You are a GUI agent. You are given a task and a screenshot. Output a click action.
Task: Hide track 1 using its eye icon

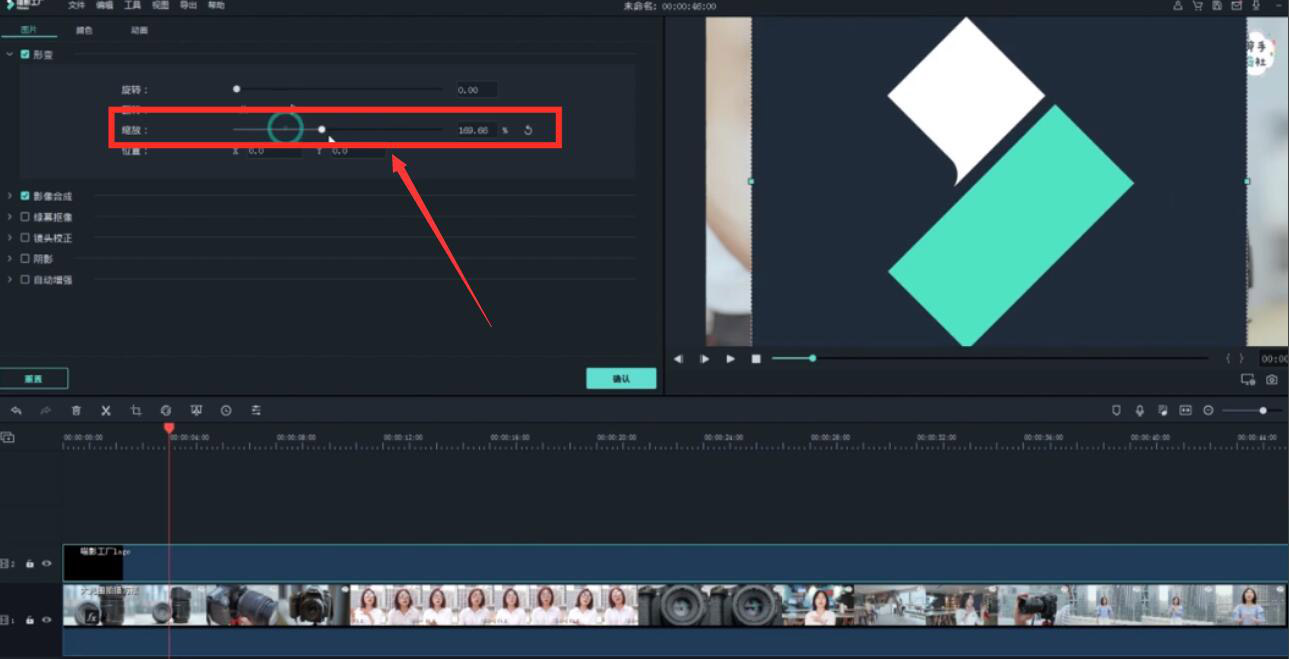pos(46,620)
